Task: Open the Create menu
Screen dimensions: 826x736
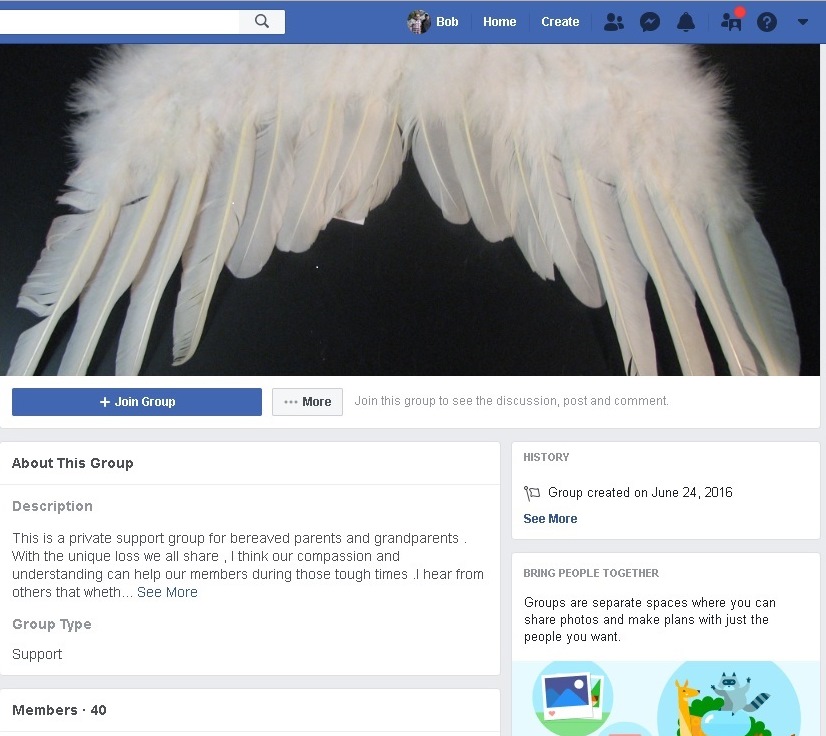Action: (x=560, y=22)
